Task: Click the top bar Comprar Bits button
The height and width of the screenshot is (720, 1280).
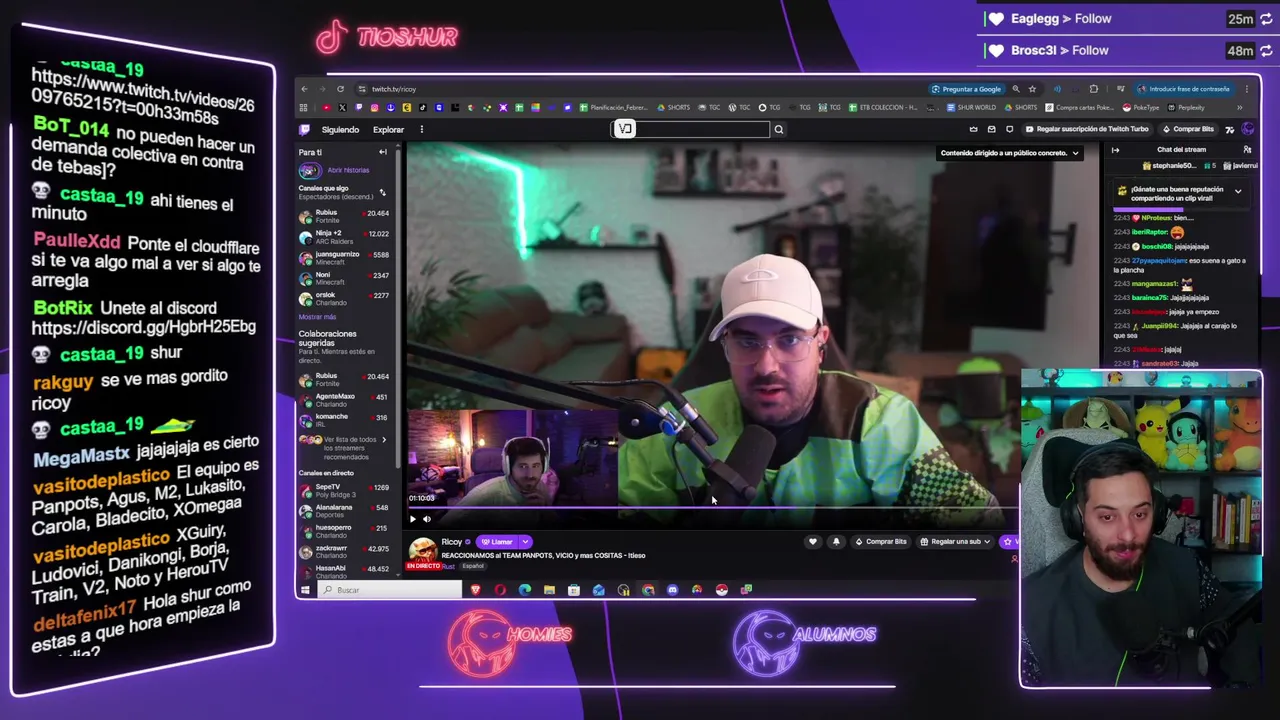Action: tap(1187, 129)
